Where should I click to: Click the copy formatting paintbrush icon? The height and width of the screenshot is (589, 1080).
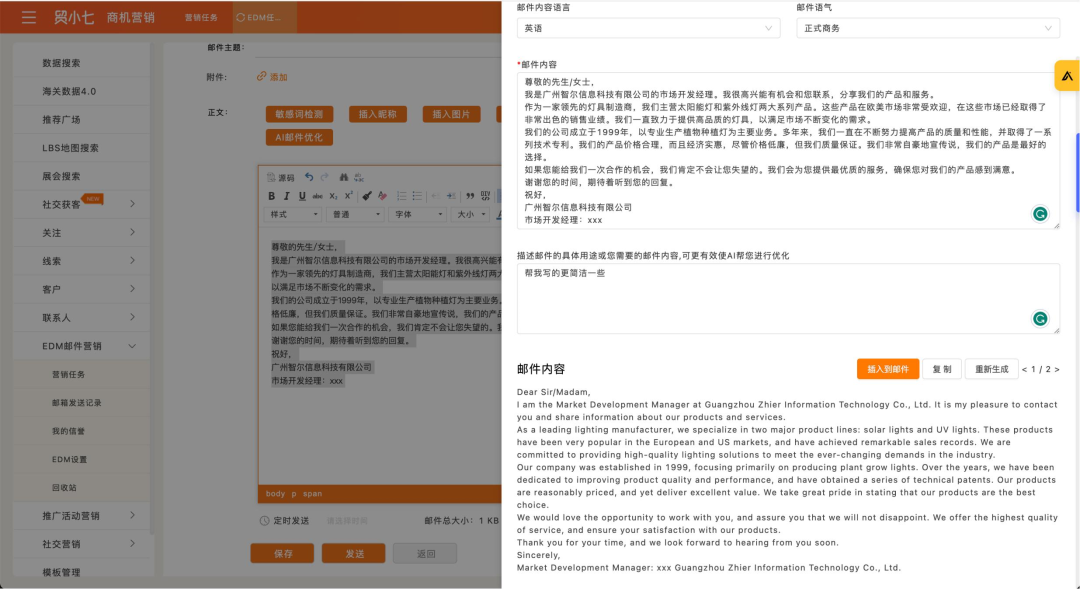pos(366,196)
